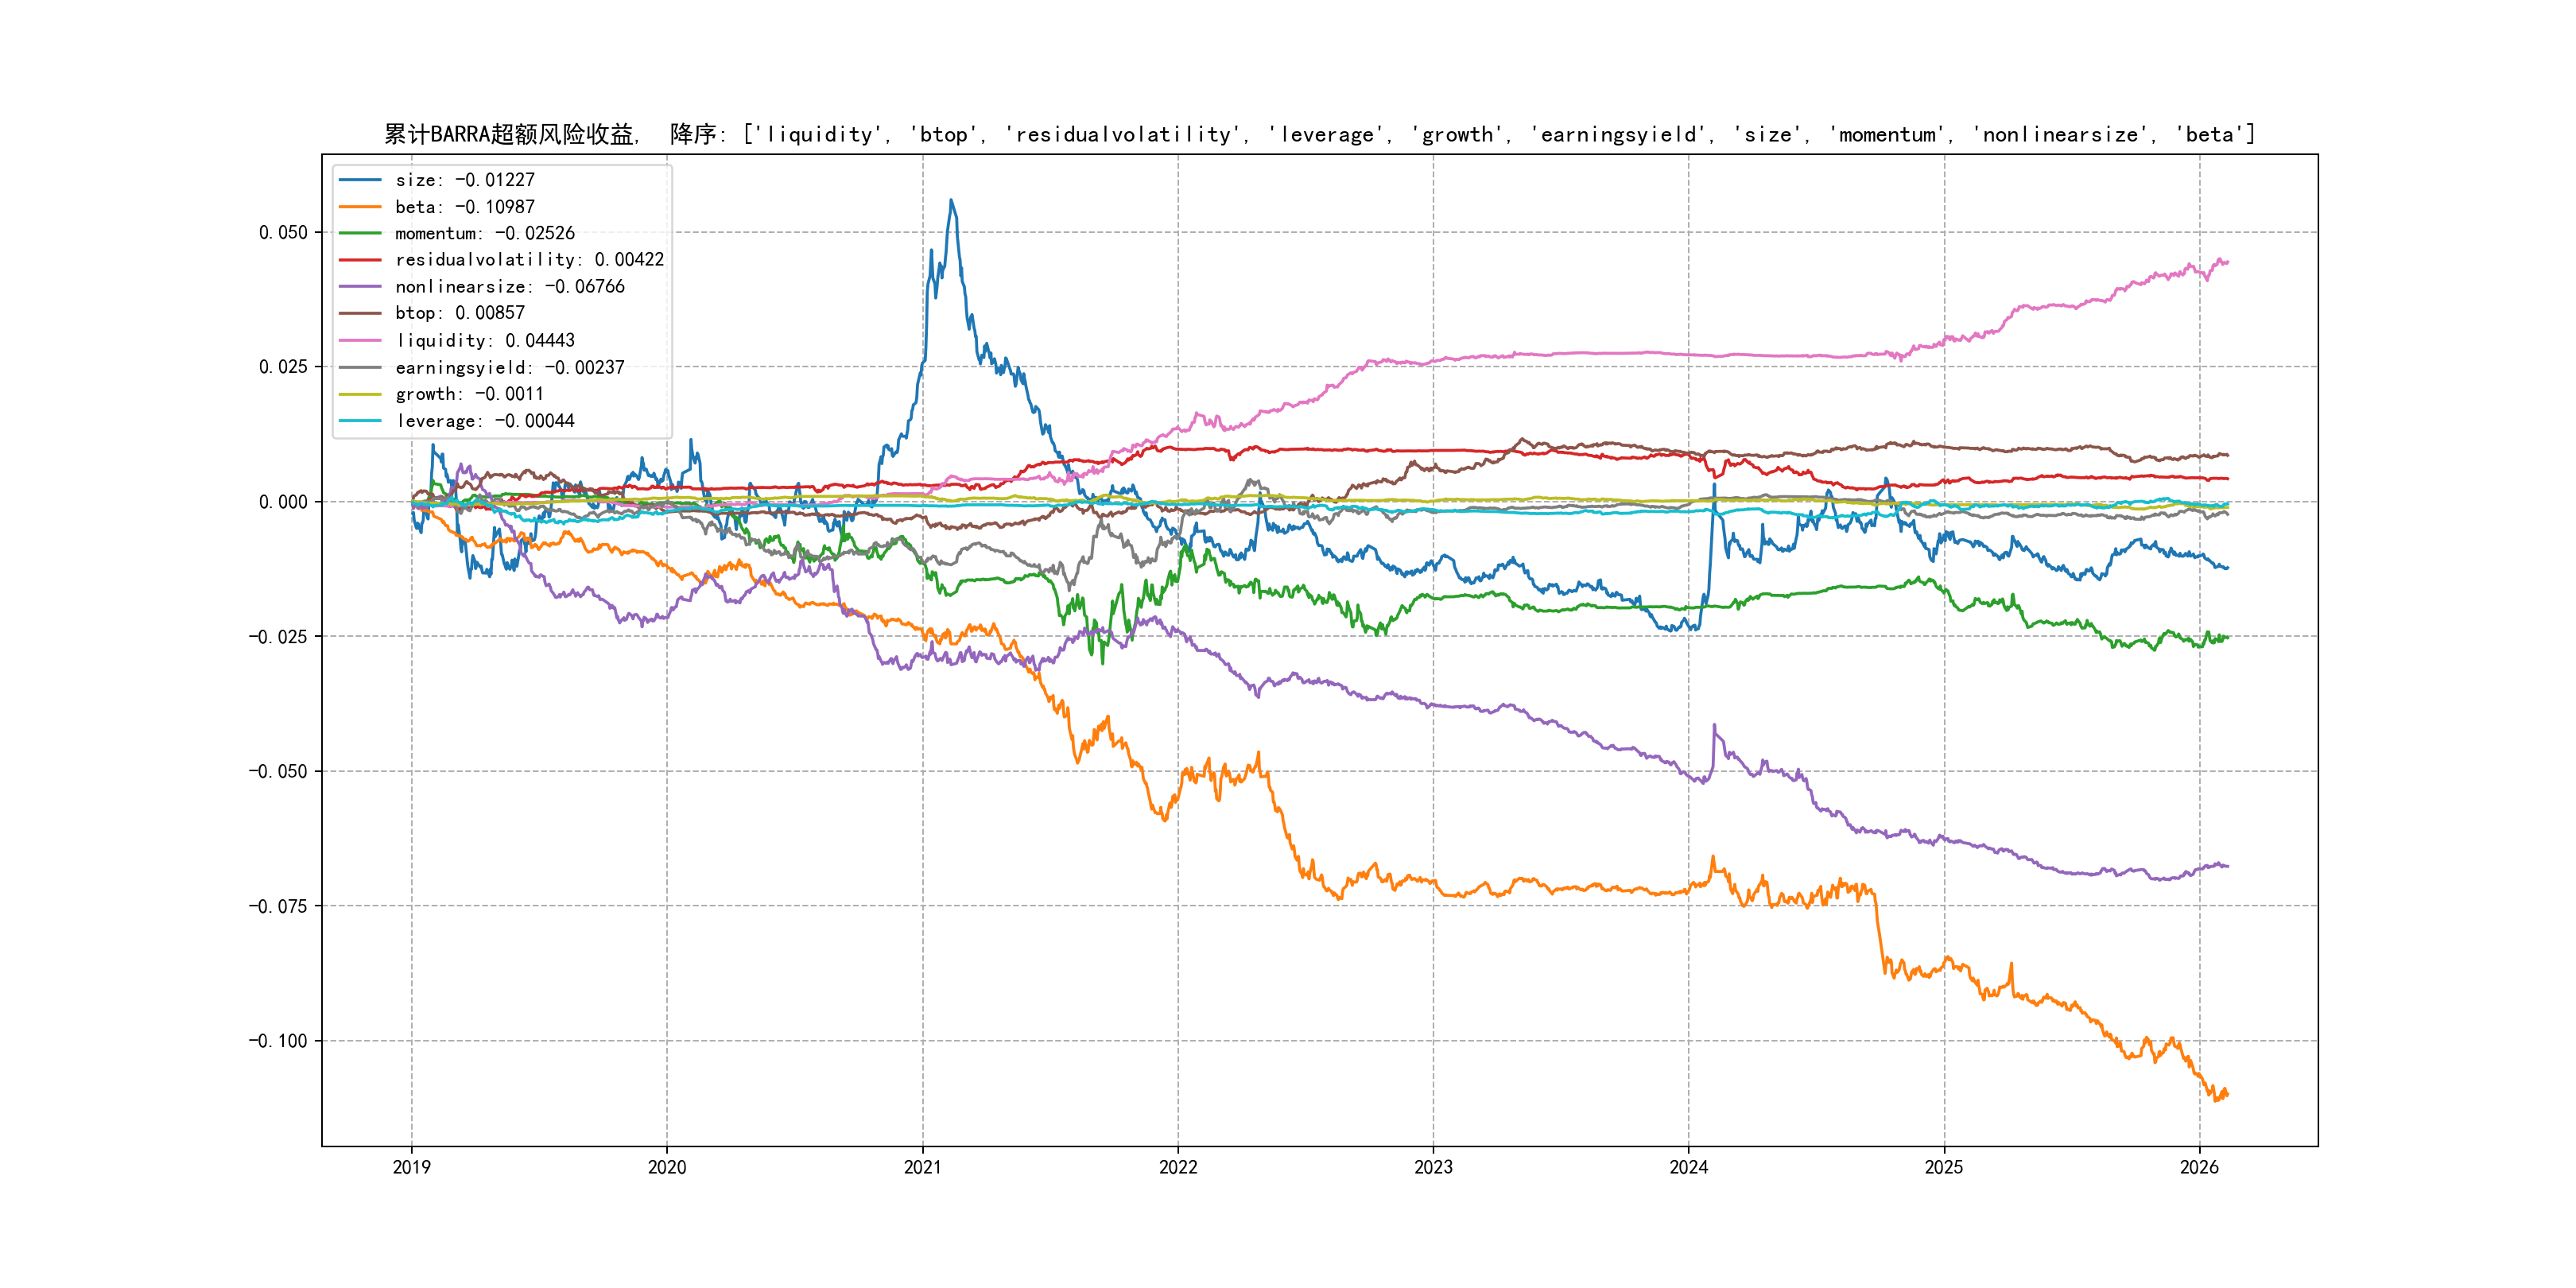Click the brown btop legend line swatch
This screenshot has width=2576, height=1288.
(360, 313)
